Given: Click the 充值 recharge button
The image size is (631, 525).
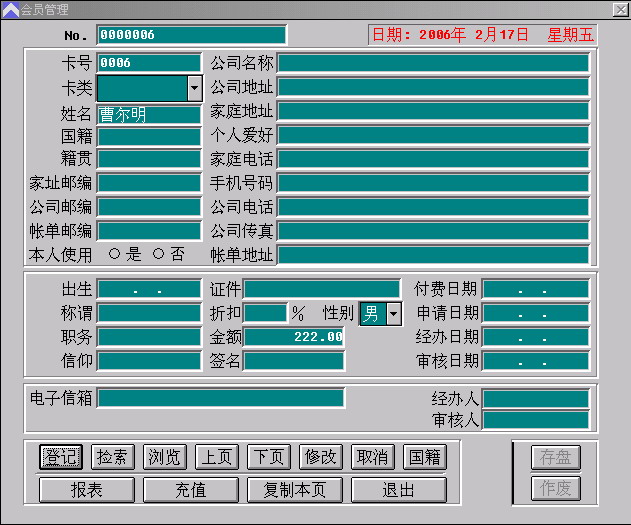Looking at the screenshot, I should coord(190,490).
